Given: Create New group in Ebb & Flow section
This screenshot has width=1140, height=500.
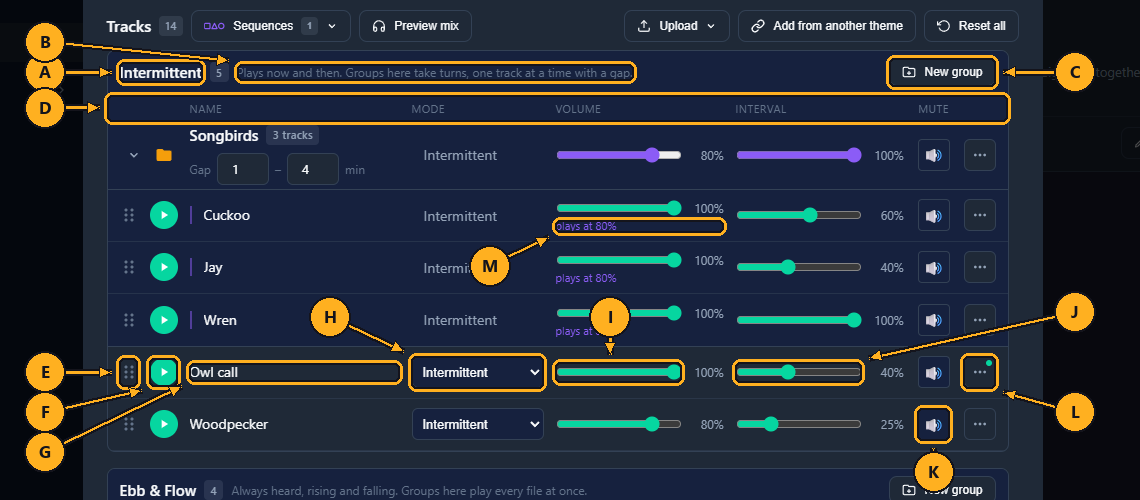Looking at the screenshot, I should click(942, 490).
